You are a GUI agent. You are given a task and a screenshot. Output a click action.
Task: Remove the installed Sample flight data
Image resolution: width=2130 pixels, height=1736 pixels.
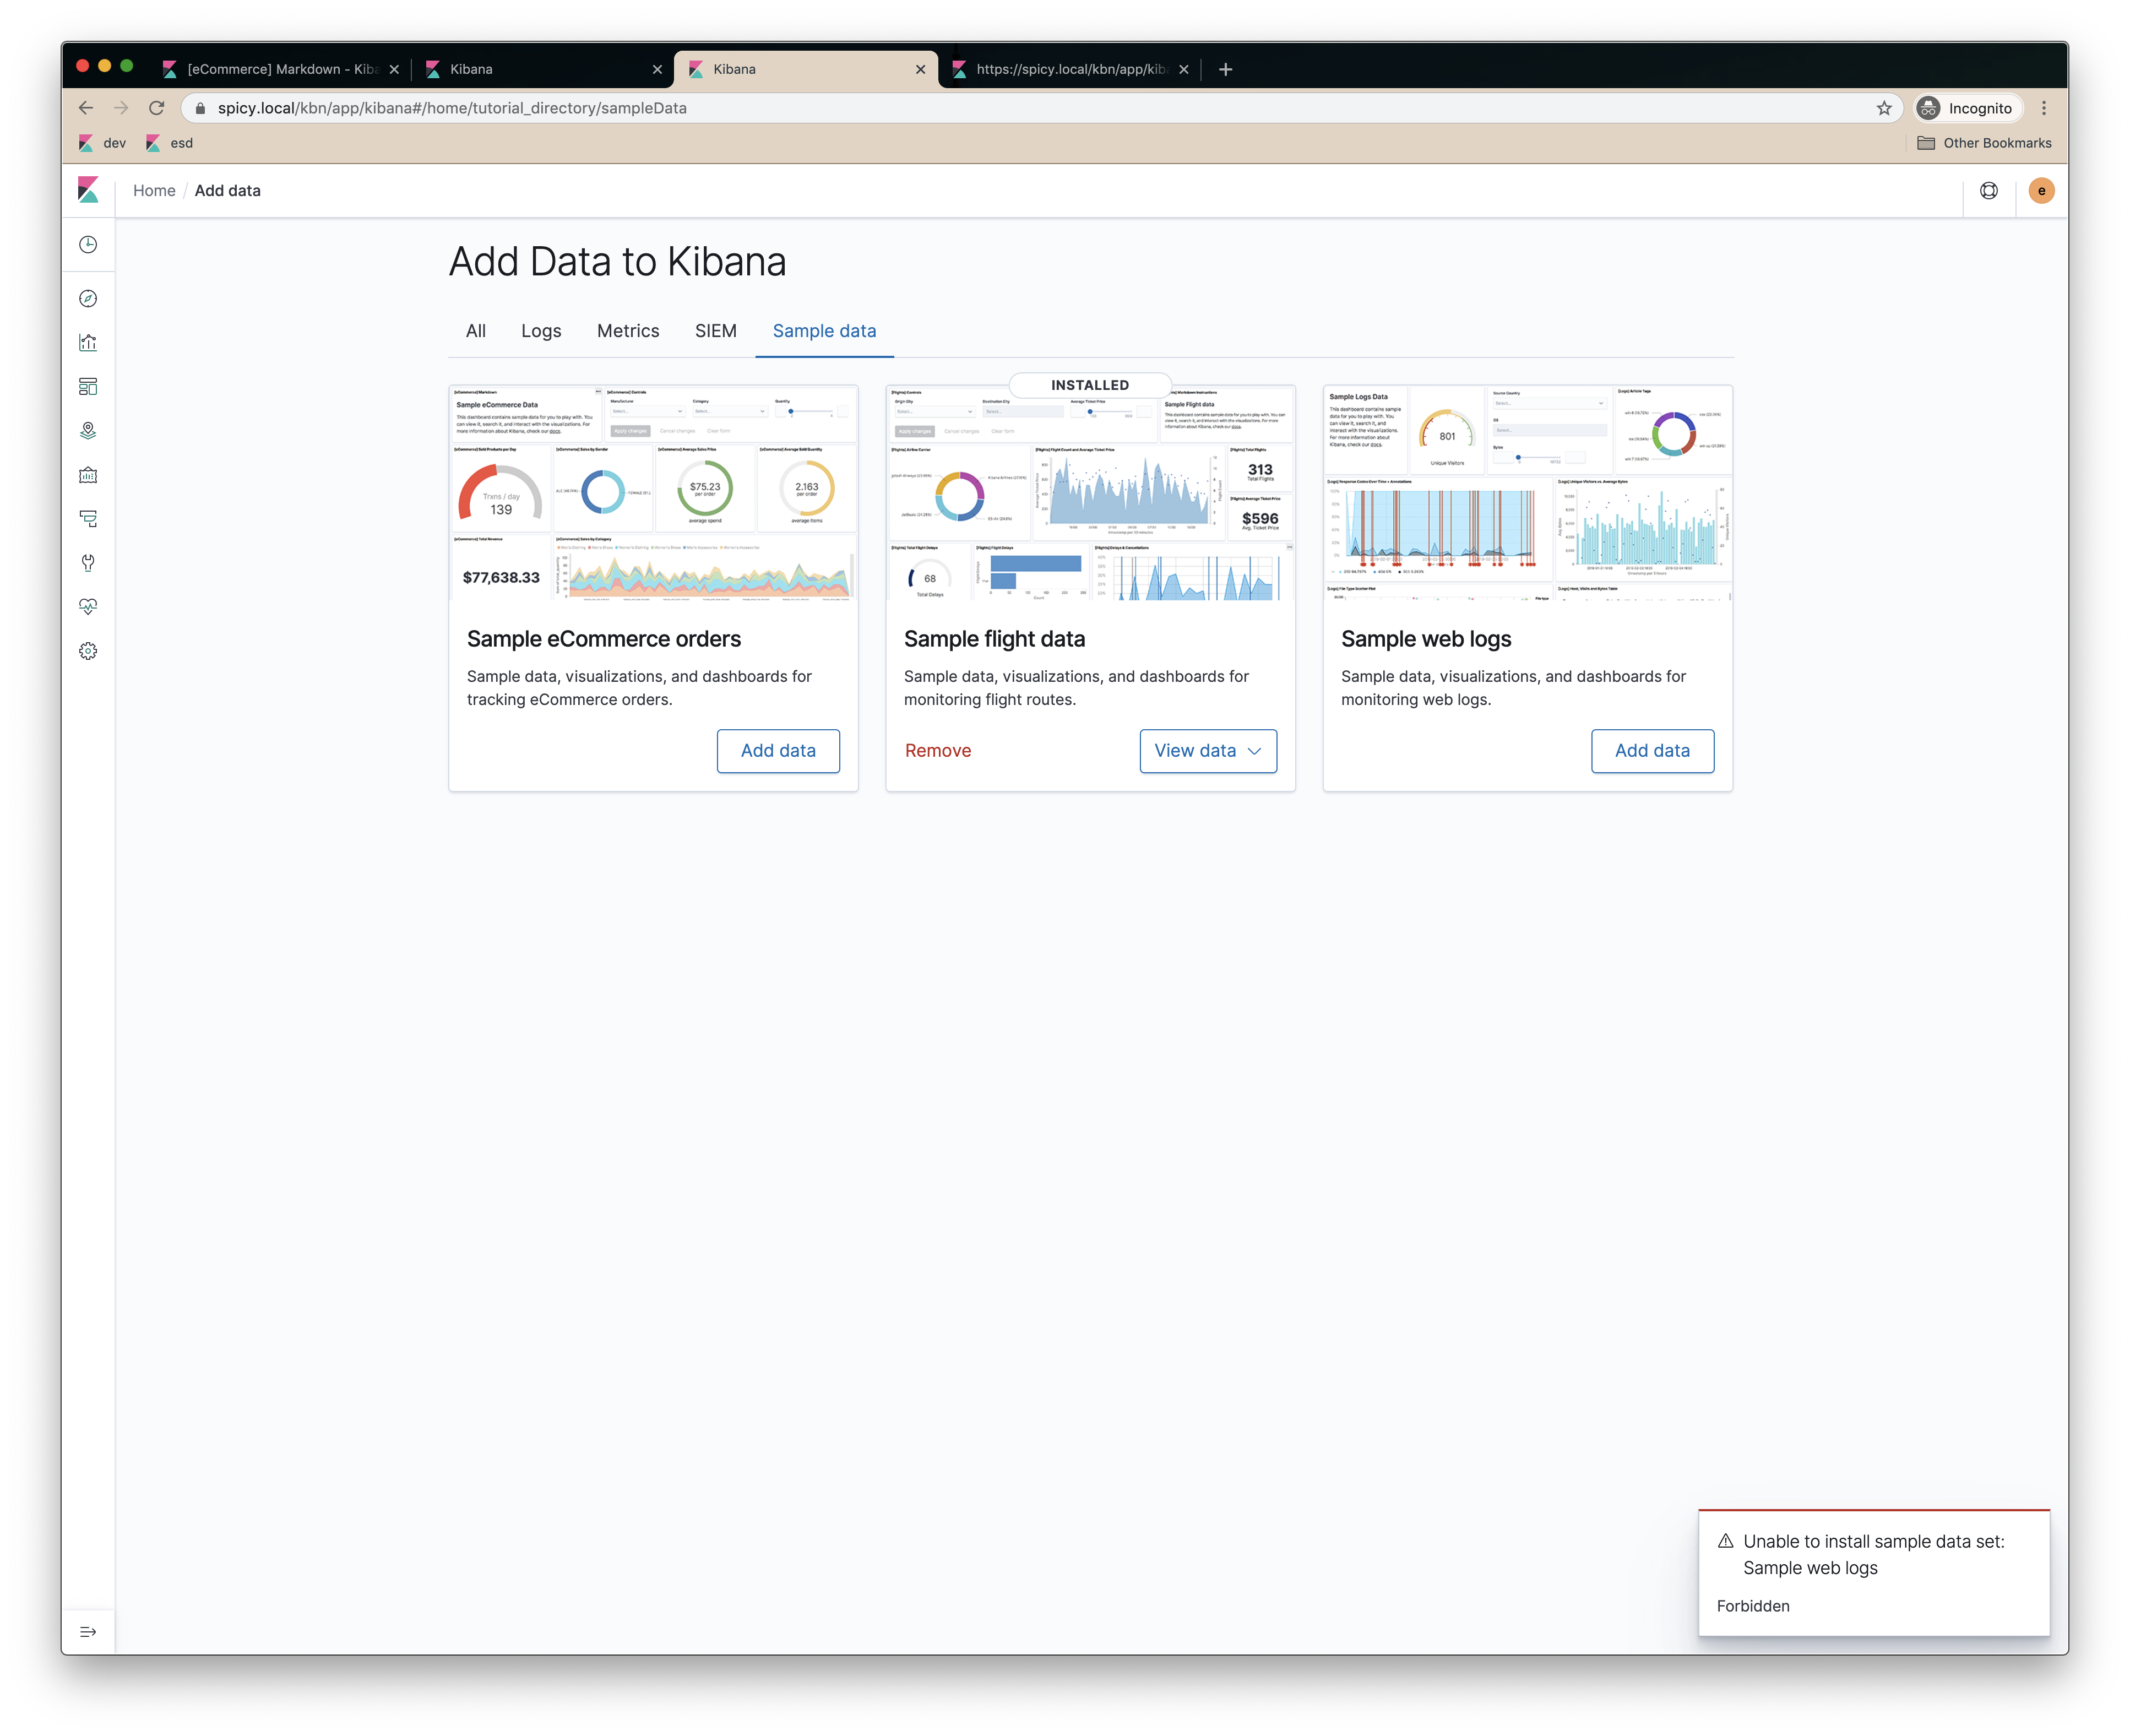(x=937, y=750)
